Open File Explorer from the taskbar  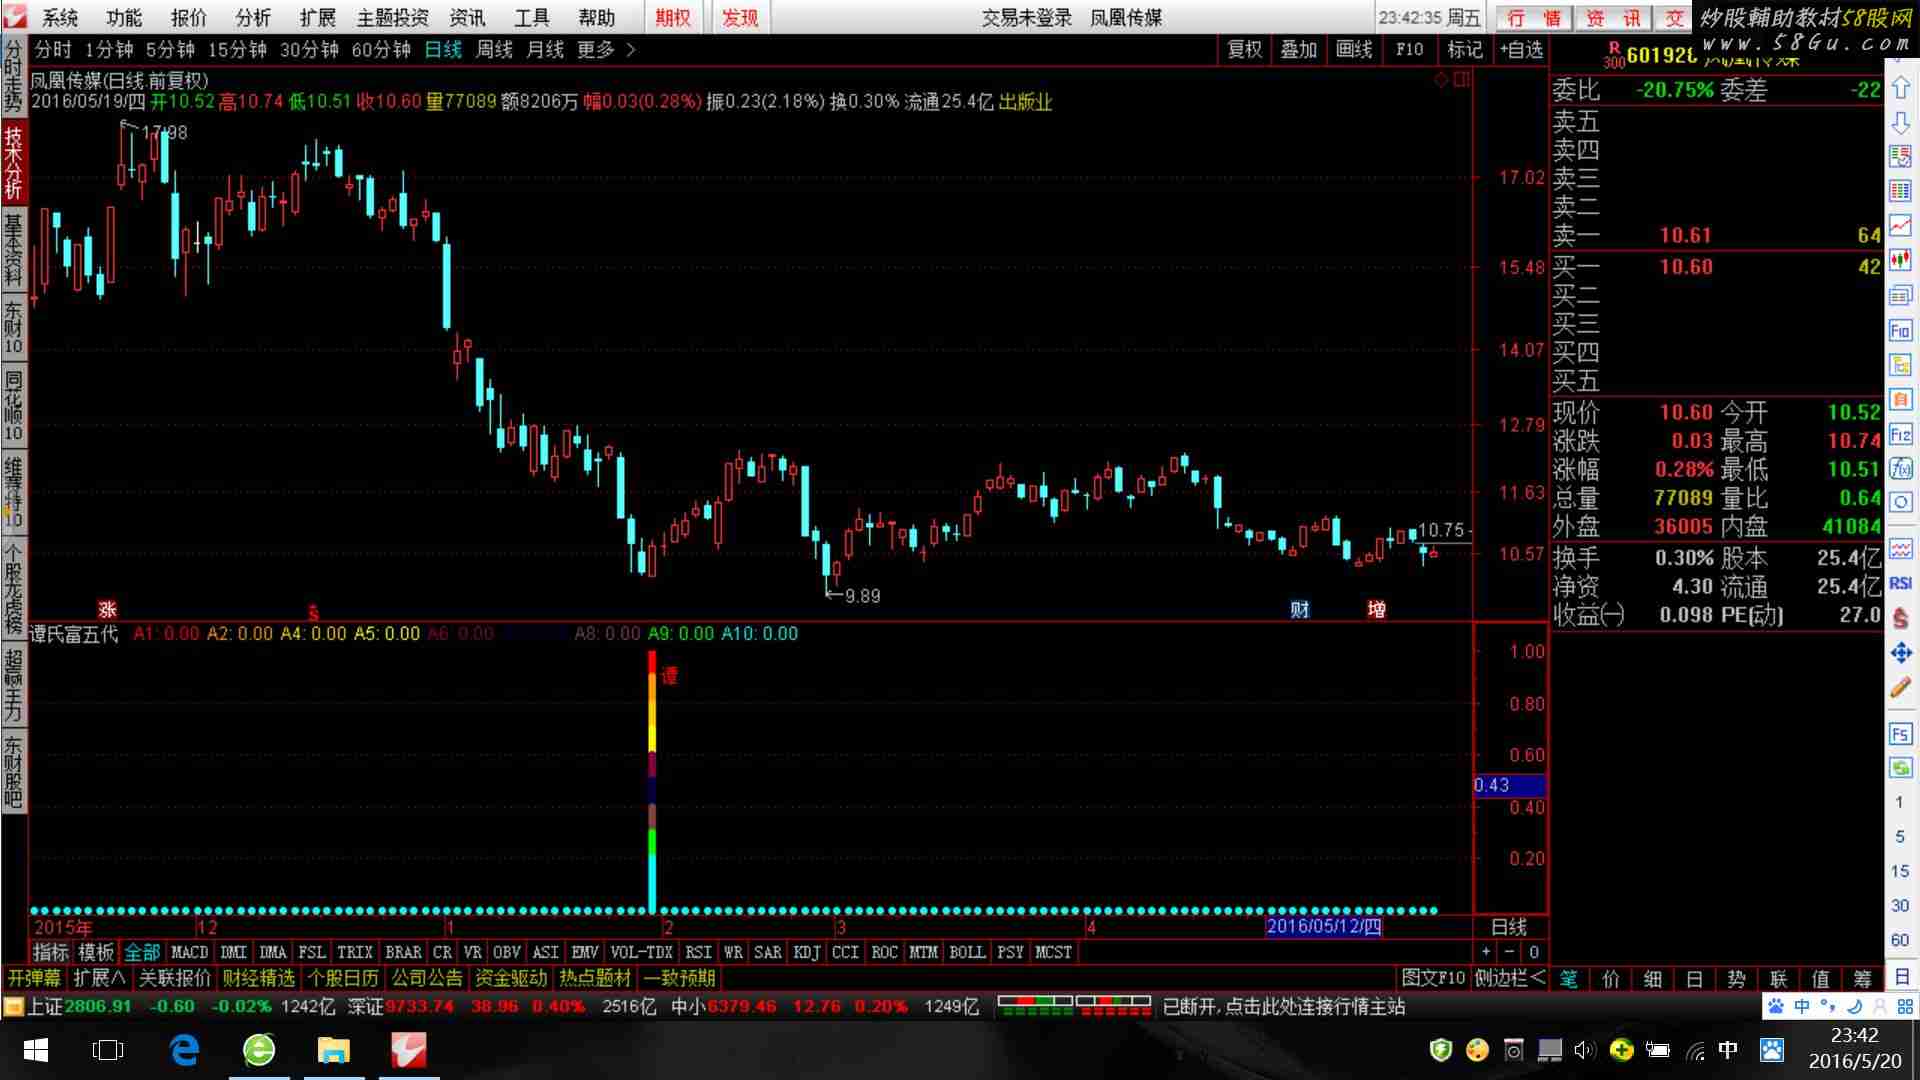click(333, 1050)
